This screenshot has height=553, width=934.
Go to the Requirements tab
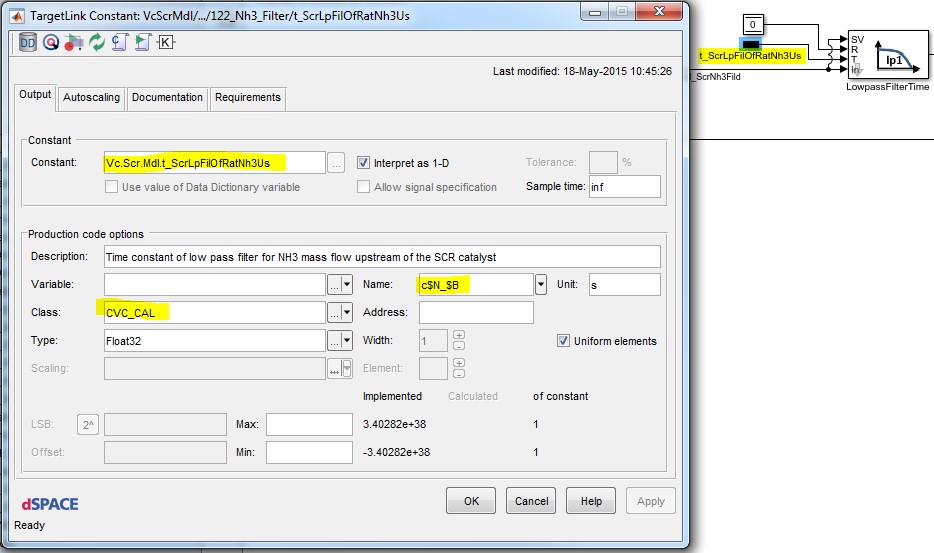[x=247, y=97]
